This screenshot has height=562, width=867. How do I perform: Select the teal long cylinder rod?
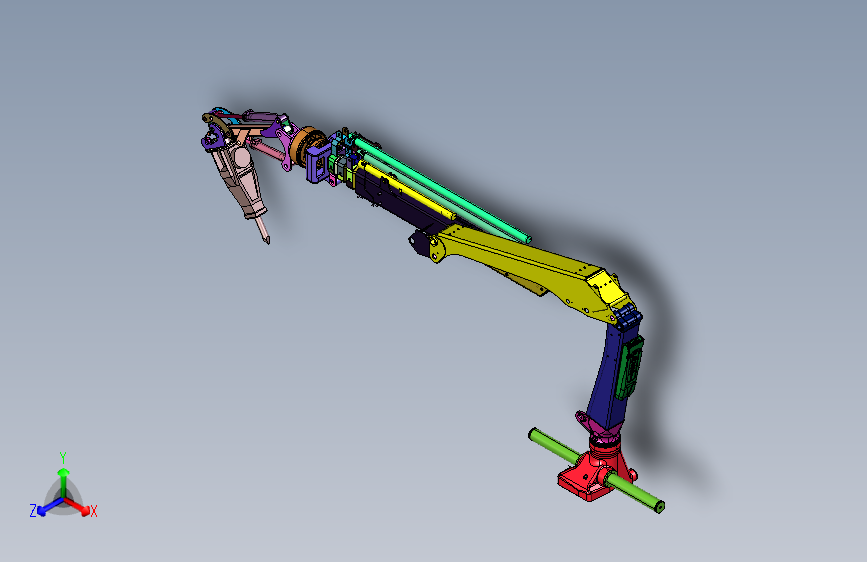coord(442,191)
